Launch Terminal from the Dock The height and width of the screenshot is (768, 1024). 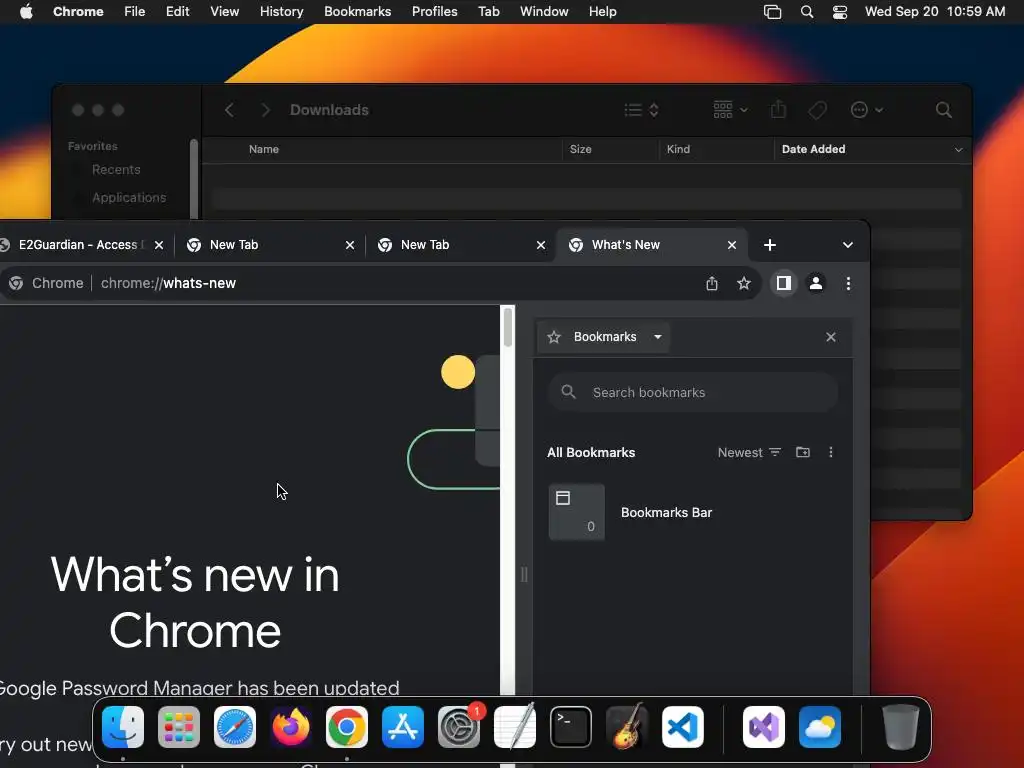(571, 727)
